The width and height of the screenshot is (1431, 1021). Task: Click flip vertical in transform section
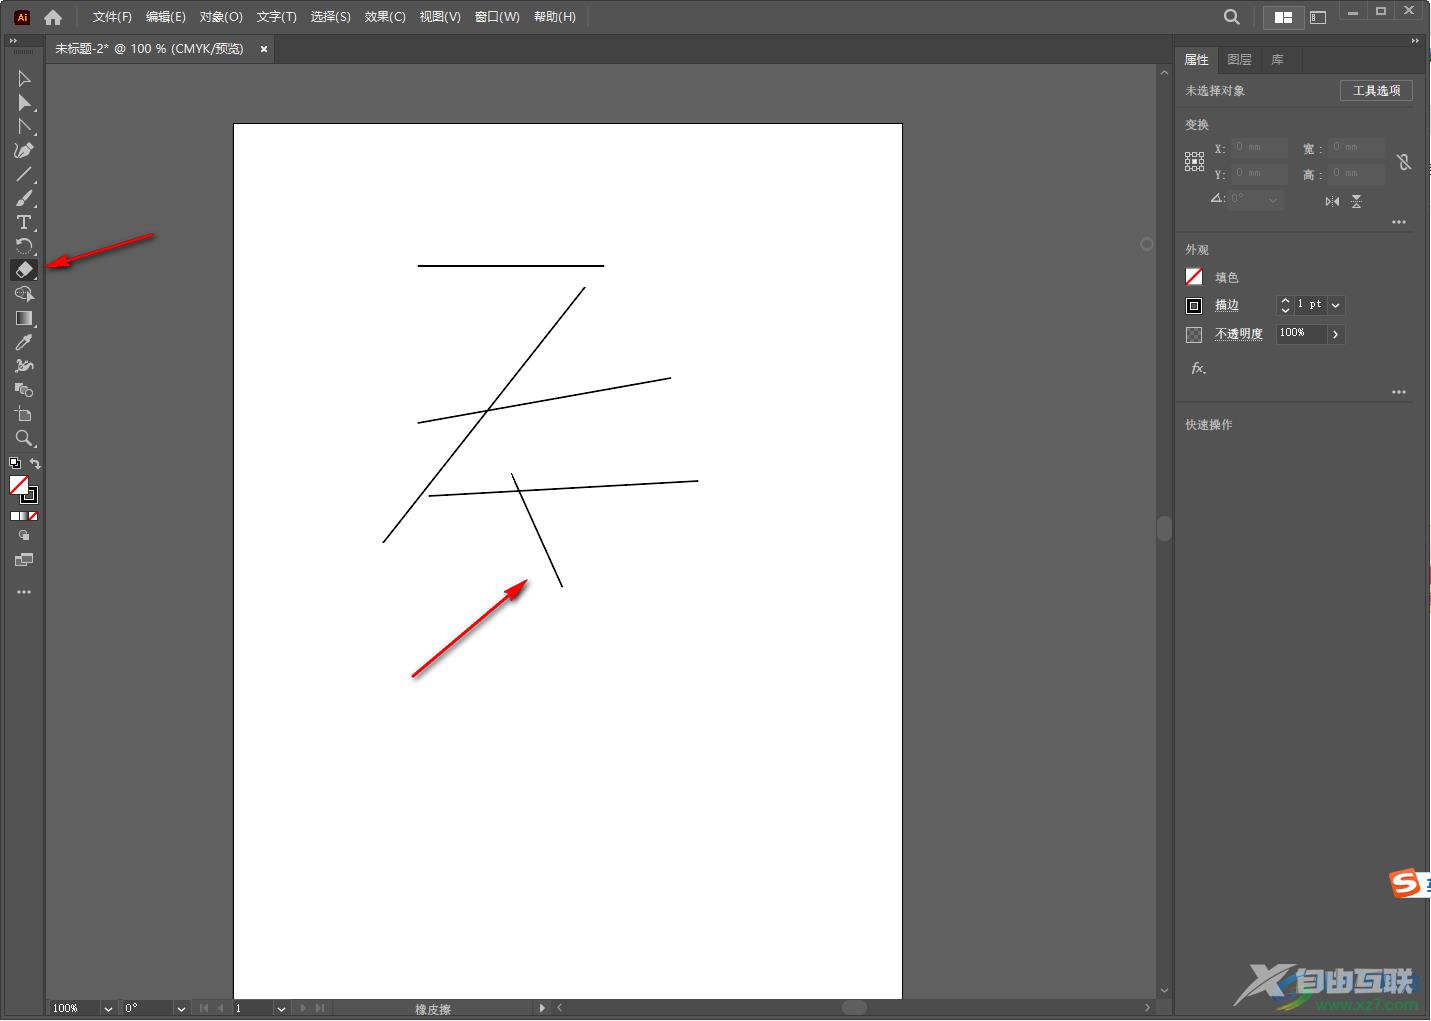[x=1356, y=201]
